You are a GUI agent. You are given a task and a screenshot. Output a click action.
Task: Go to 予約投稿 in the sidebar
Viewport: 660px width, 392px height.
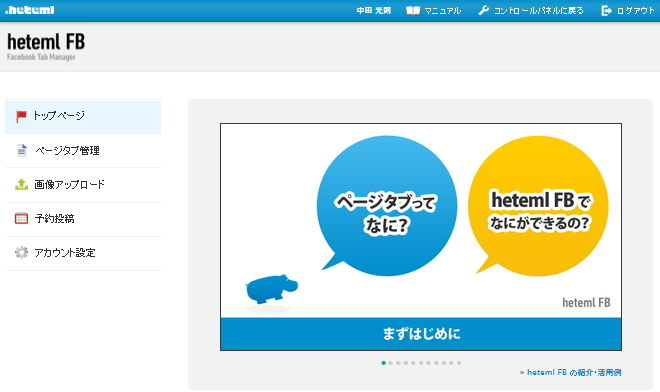click(83, 219)
